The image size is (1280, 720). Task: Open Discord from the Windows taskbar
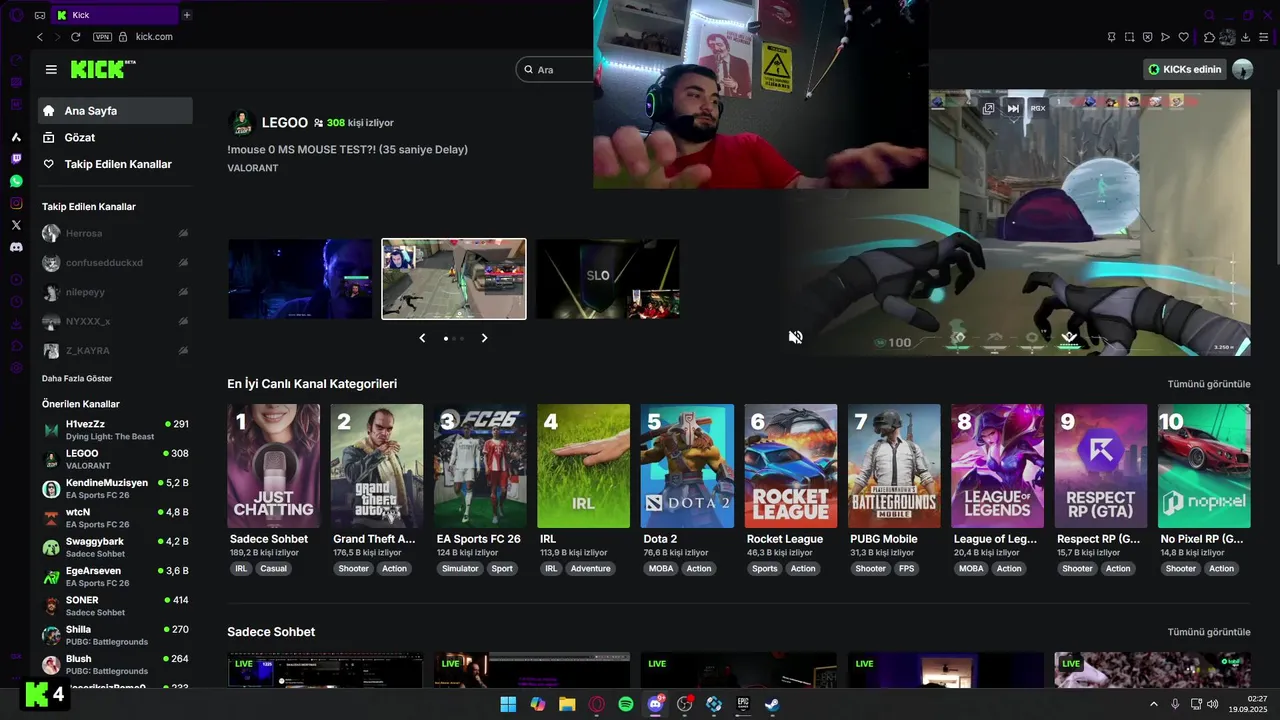(656, 704)
